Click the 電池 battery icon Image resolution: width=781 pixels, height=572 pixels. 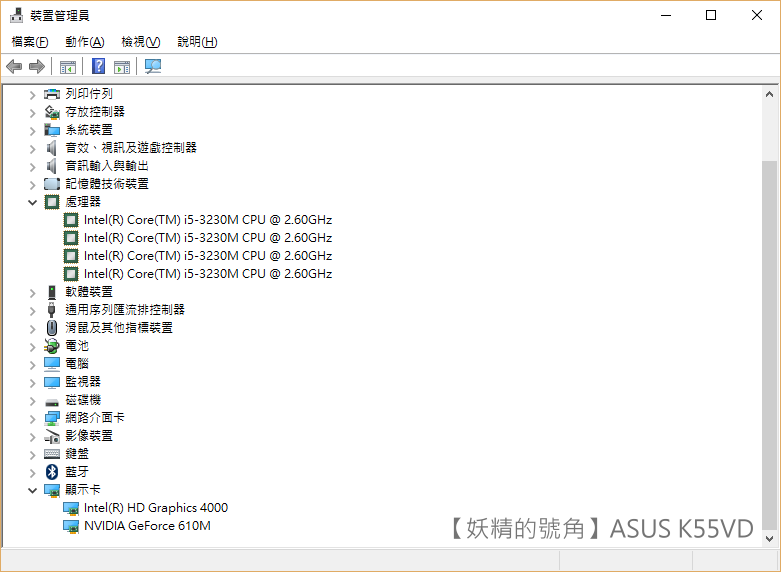52,346
